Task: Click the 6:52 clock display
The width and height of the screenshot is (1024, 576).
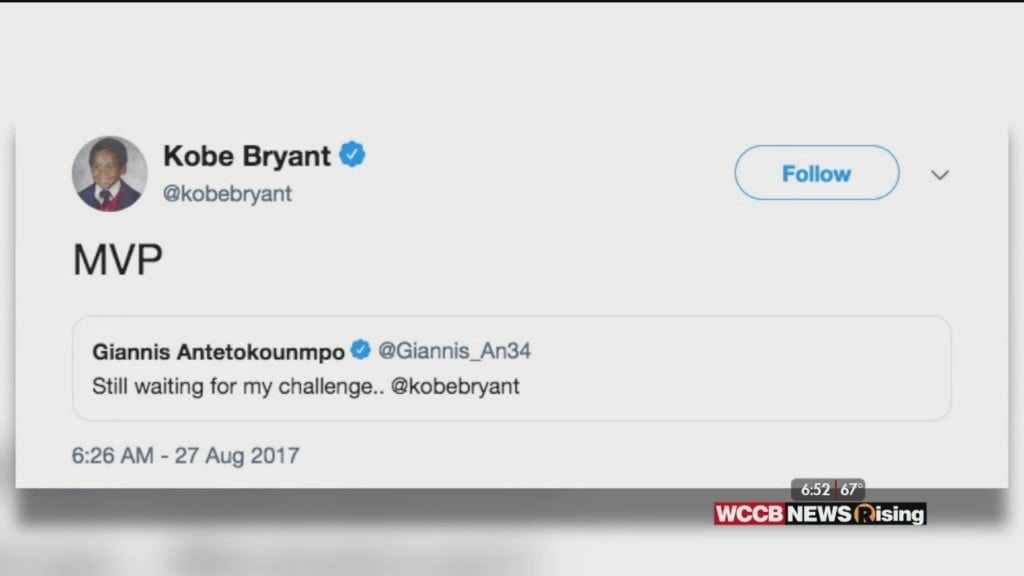Action: [x=814, y=489]
